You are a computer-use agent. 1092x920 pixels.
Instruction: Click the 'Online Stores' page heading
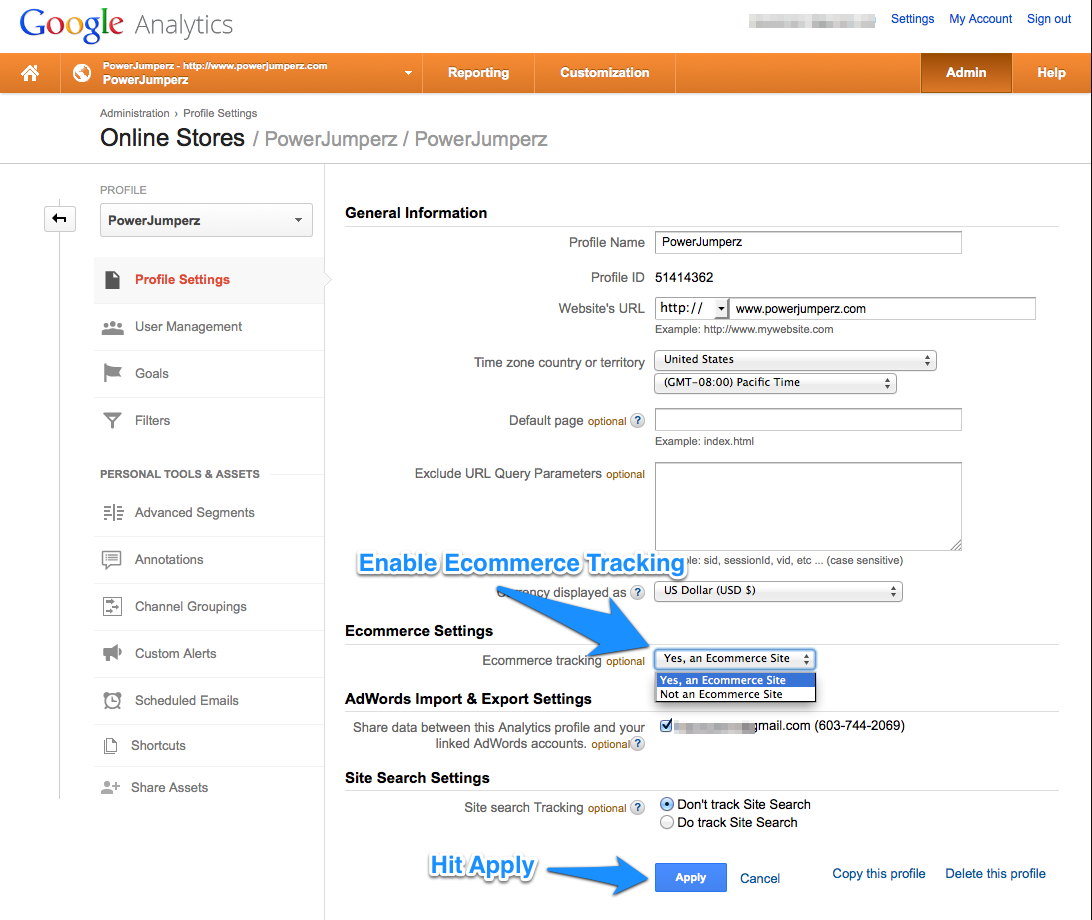(x=173, y=138)
